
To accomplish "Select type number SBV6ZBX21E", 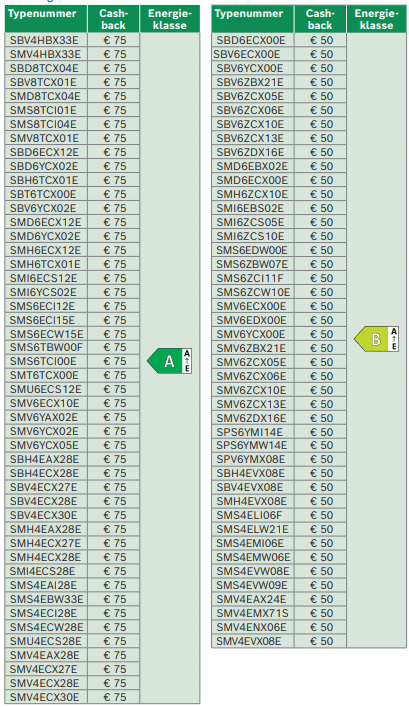I will point(250,82).
